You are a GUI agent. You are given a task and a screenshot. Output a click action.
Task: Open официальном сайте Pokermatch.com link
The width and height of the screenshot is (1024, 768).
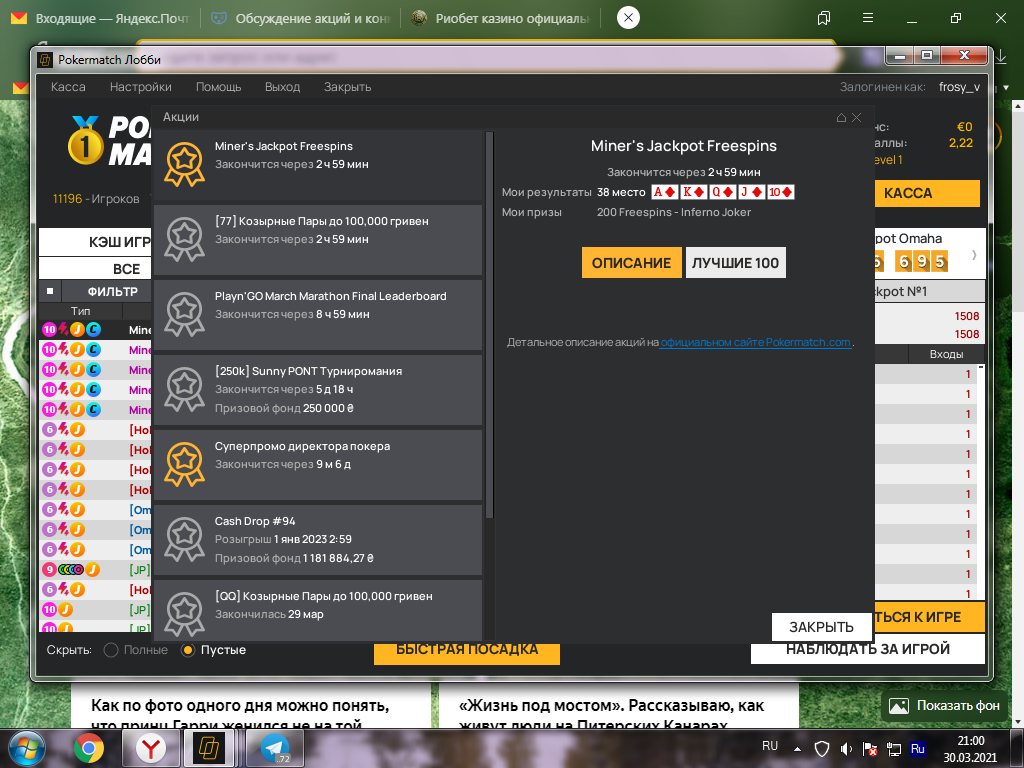[756, 342]
